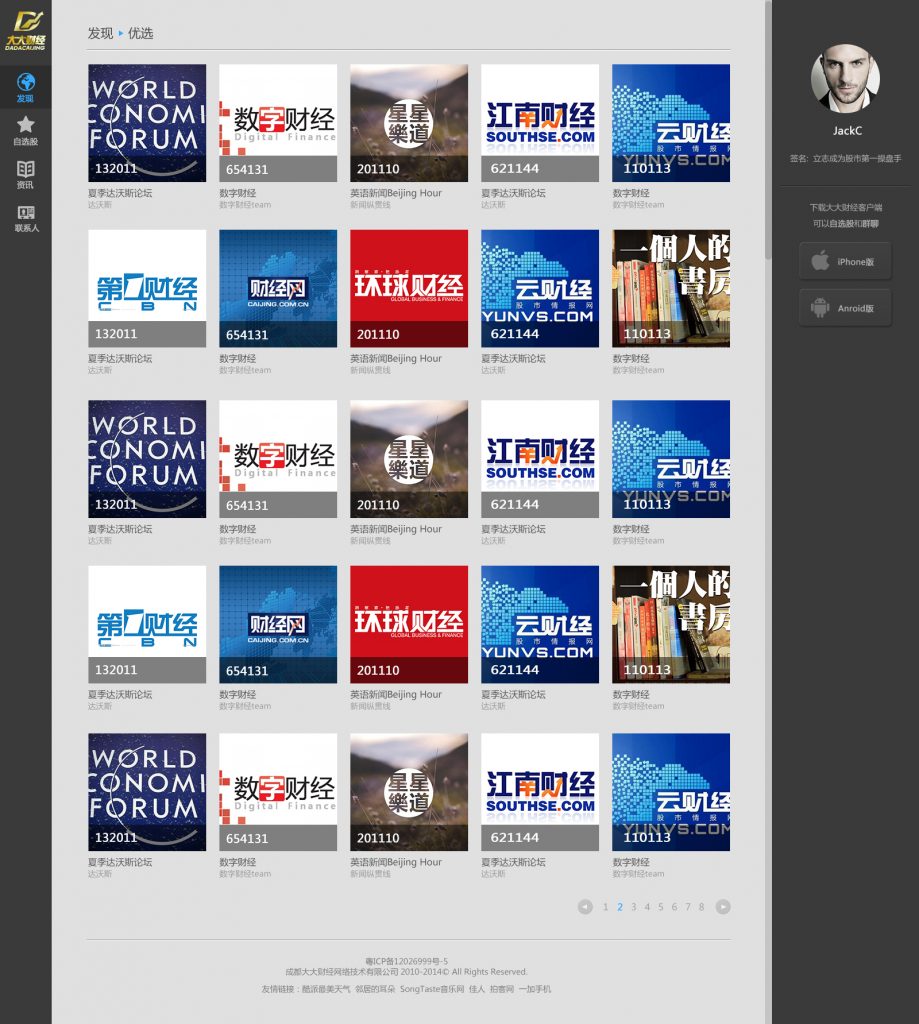The width and height of the screenshot is (919, 1024).
Task: Open the 佳人 footer link
Action: pos(477,989)
